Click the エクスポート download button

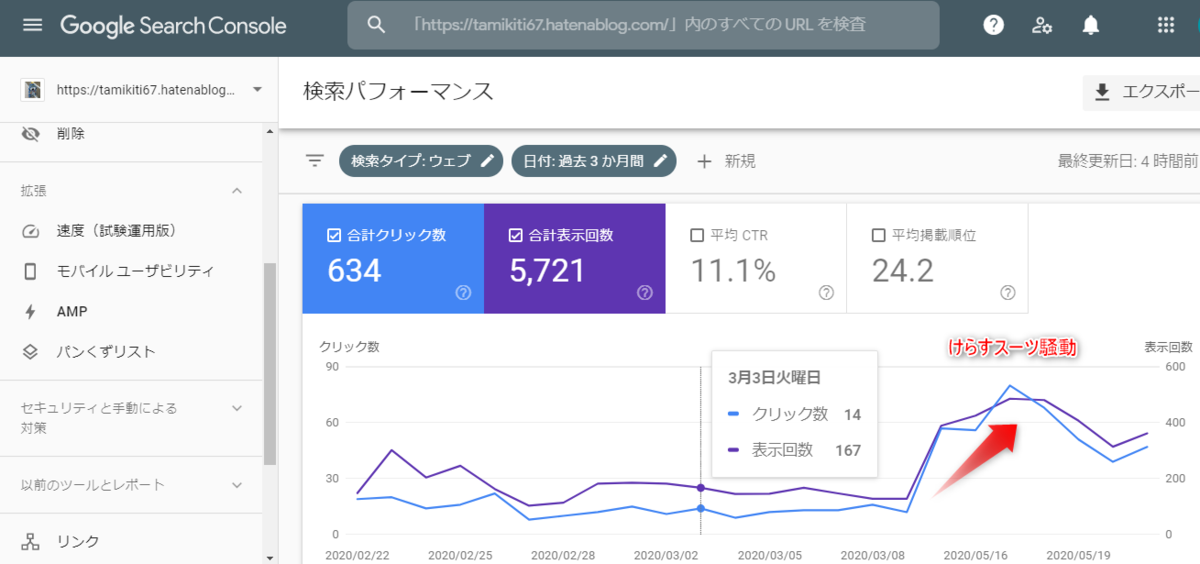click(1141, 93)
